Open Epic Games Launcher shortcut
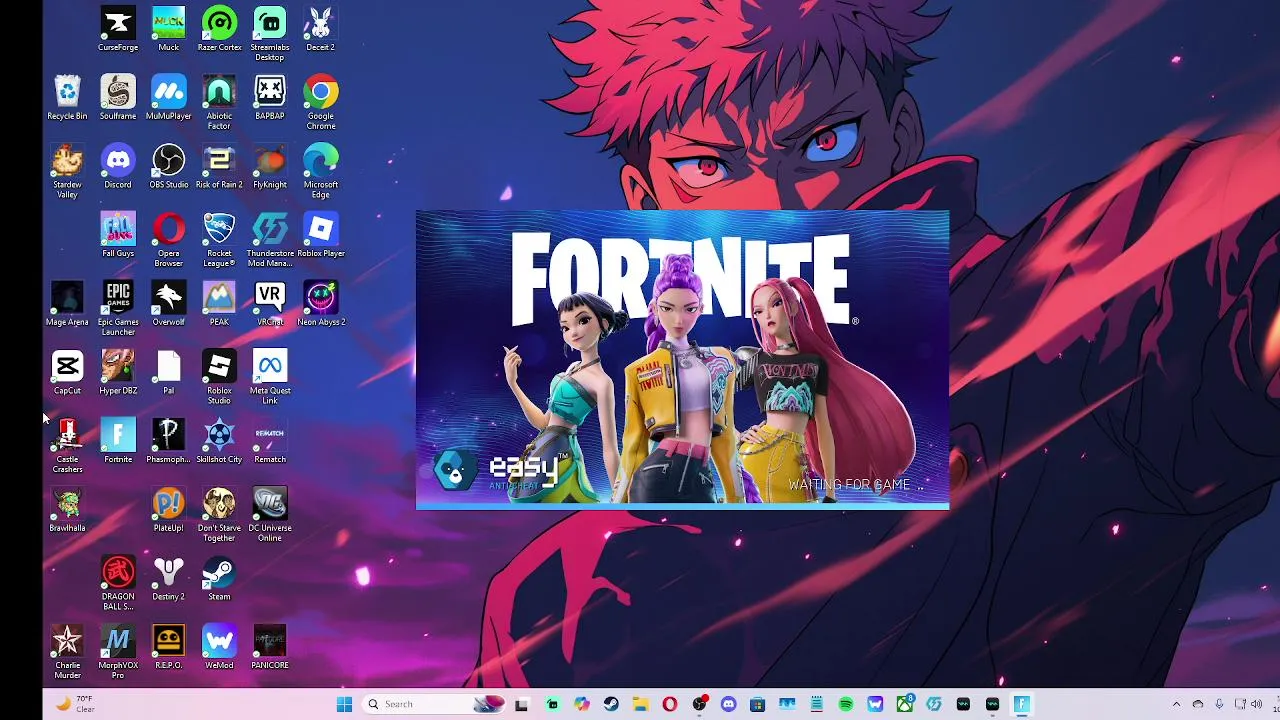This screenshot has height=720, width=1280. point(118,309)
